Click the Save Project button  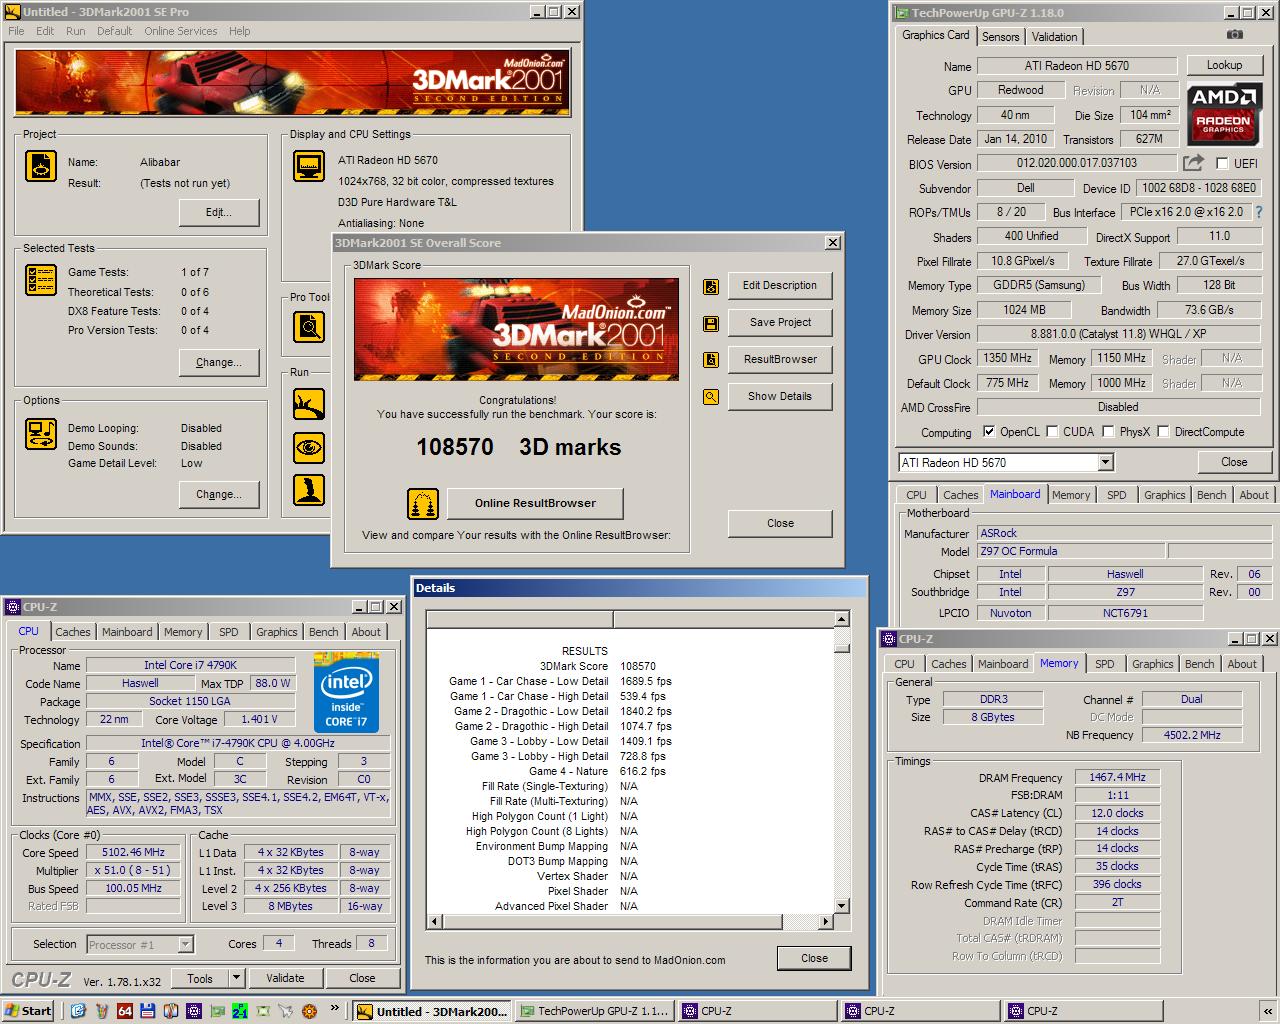[x=780, y=323]
